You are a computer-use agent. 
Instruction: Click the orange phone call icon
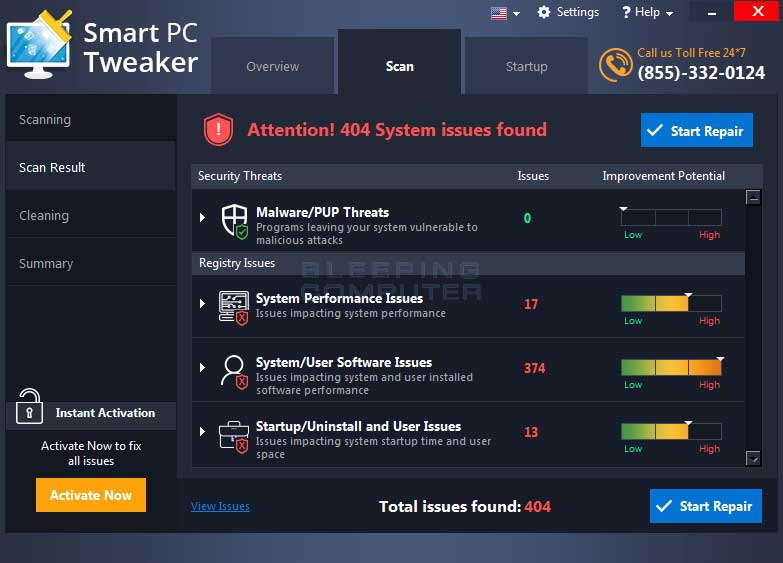point(615,65)
